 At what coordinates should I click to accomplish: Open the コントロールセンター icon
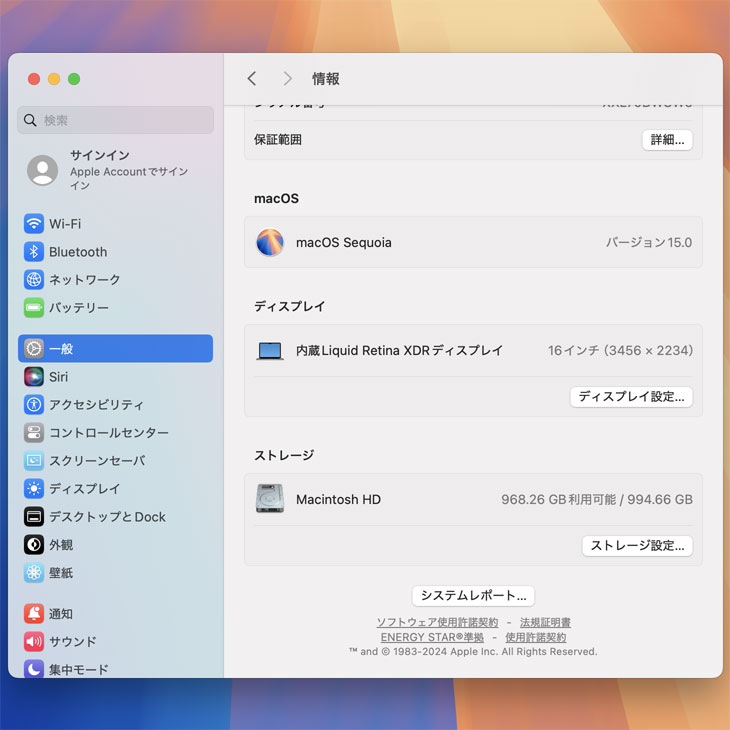coord(34,433)
